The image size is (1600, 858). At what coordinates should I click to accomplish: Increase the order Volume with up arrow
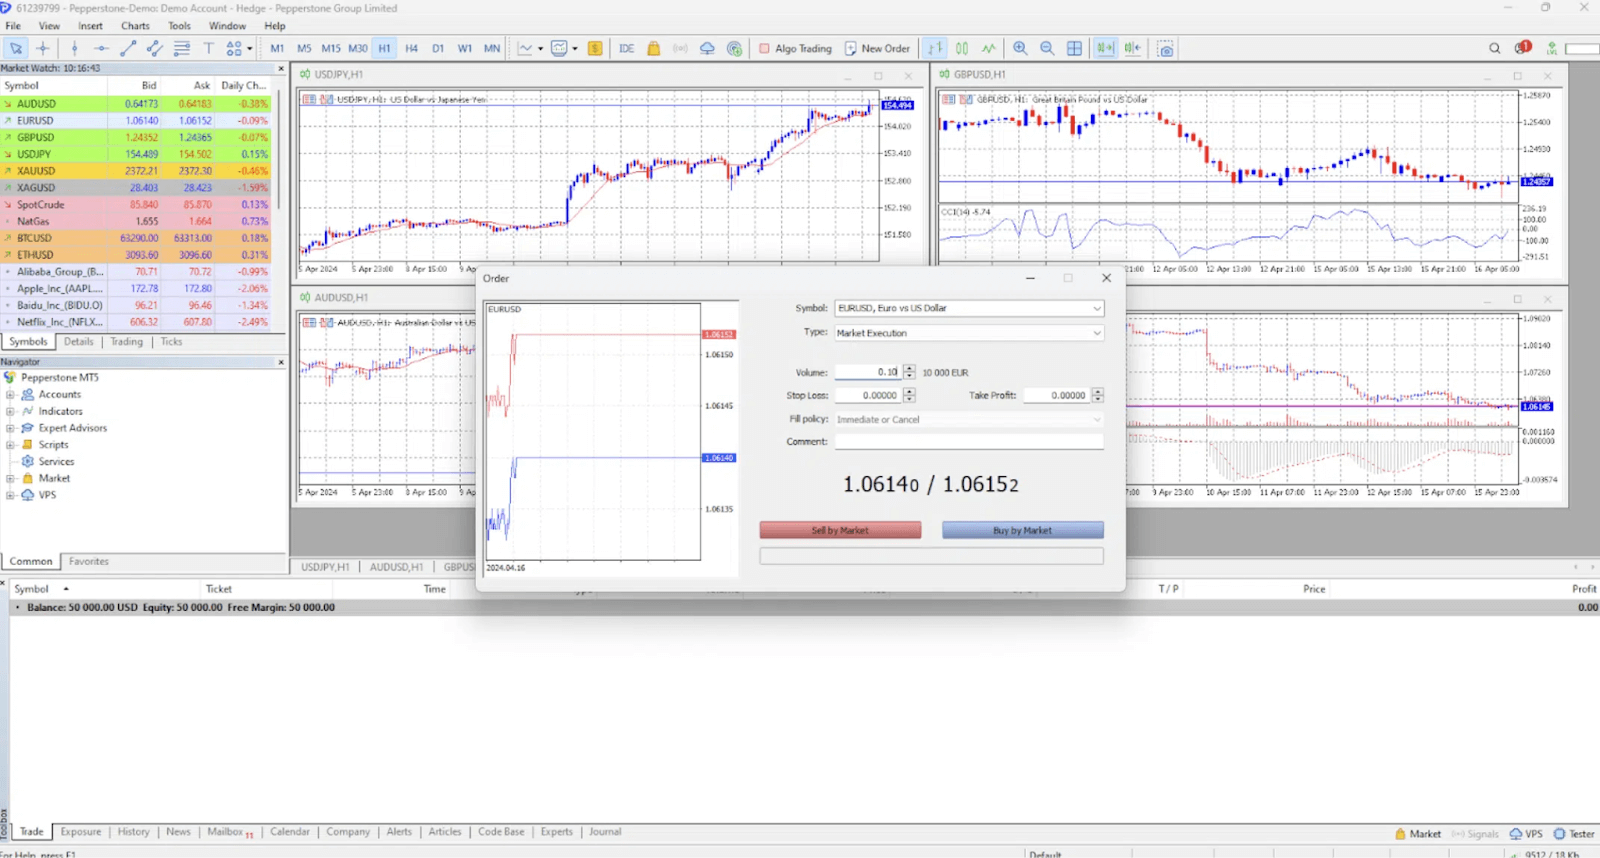(909, 368)
